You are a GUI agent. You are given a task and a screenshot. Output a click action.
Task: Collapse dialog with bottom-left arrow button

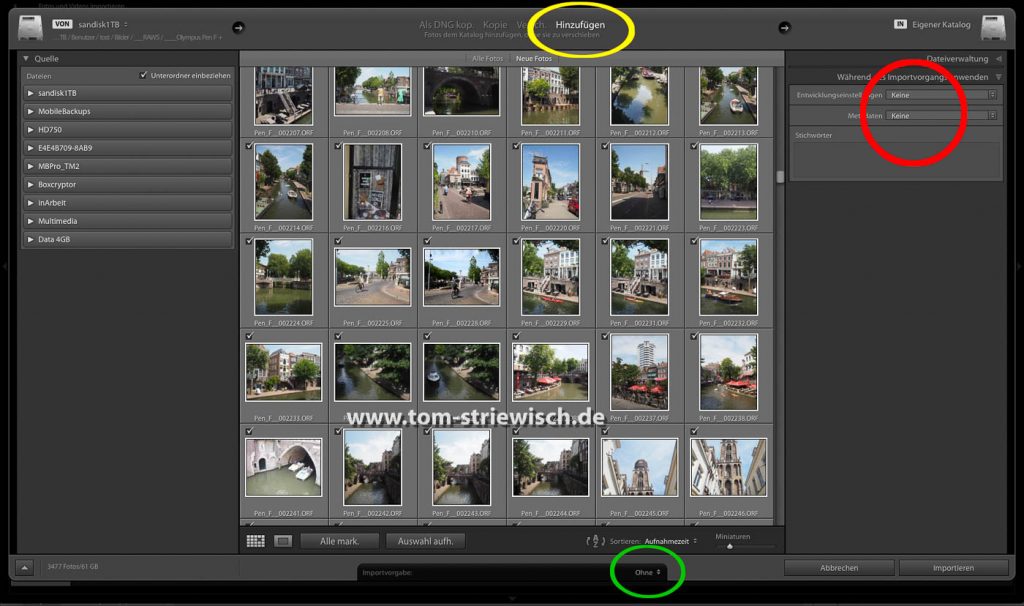(25, 568)
